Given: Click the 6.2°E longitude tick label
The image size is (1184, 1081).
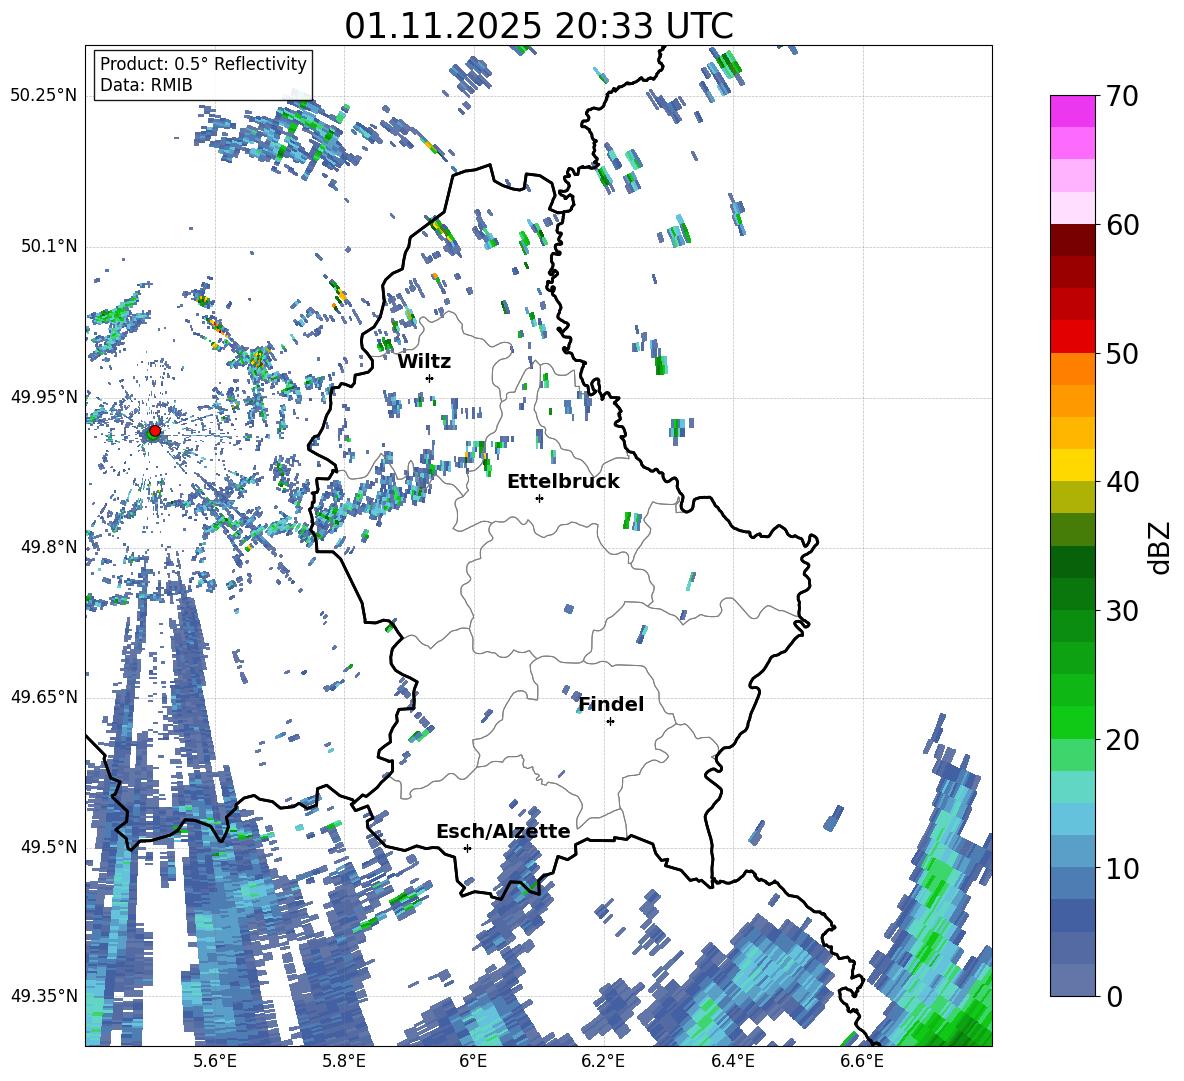Looking at the screenshot, I should click(603, 1061).
